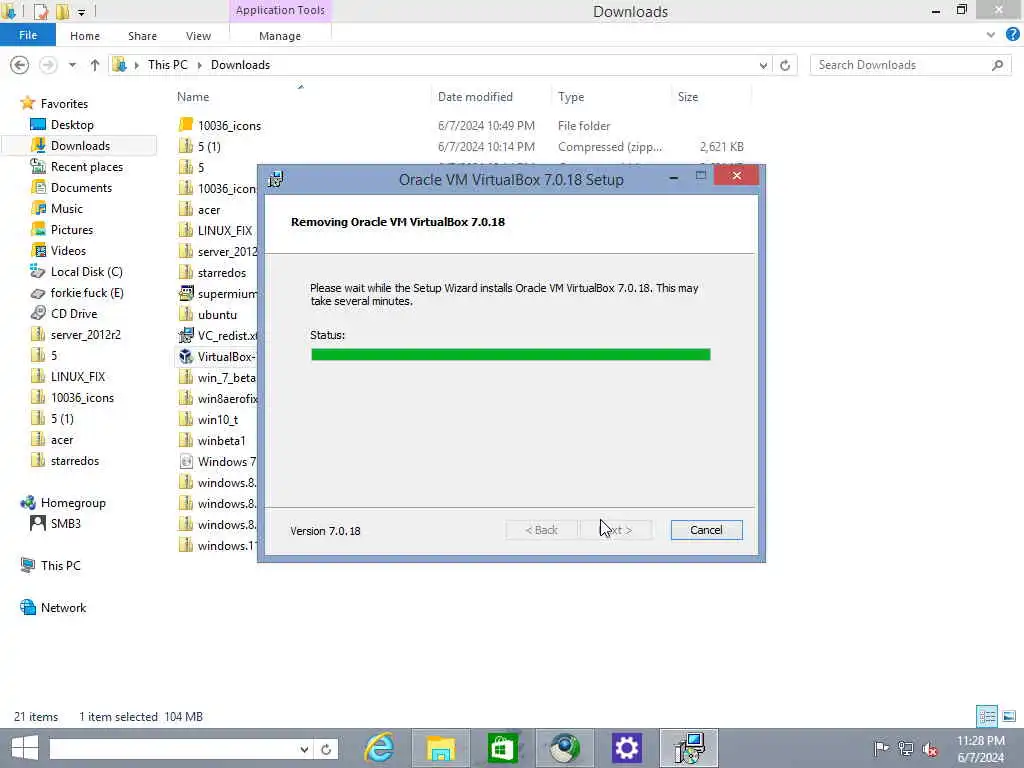
Task: Open the recent locations dropdown arrow
Action: coord(72,65)
